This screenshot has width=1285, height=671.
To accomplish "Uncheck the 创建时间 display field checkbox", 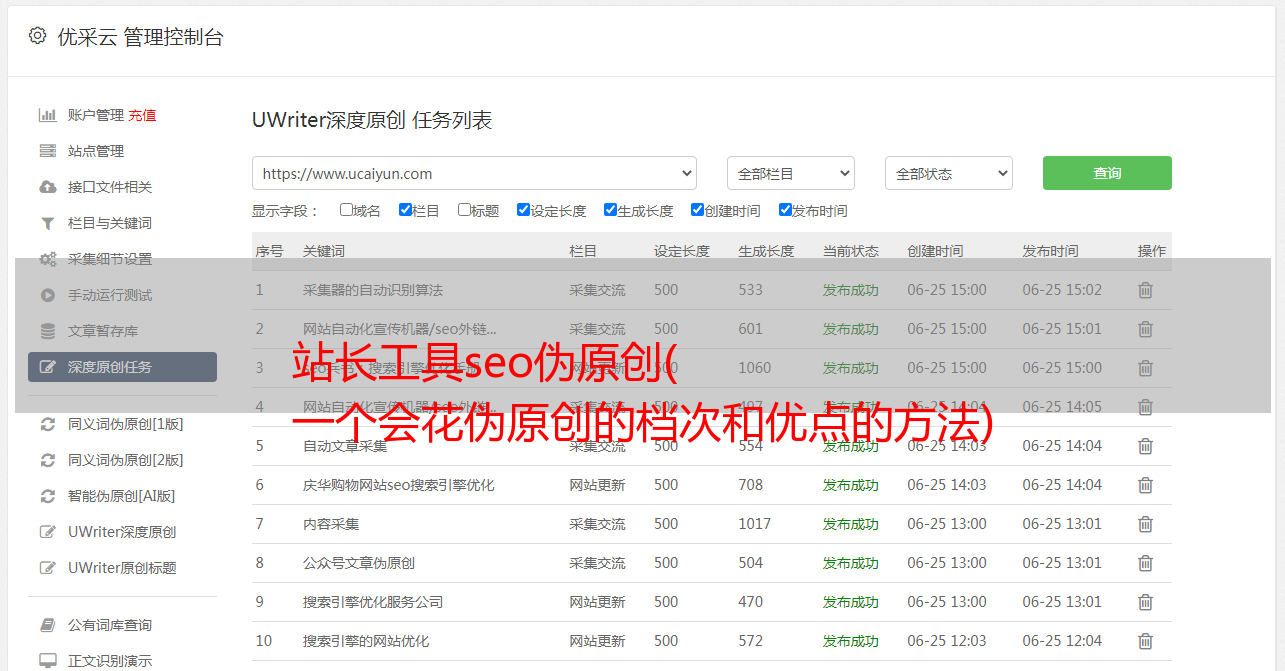I will pos(697,210).
